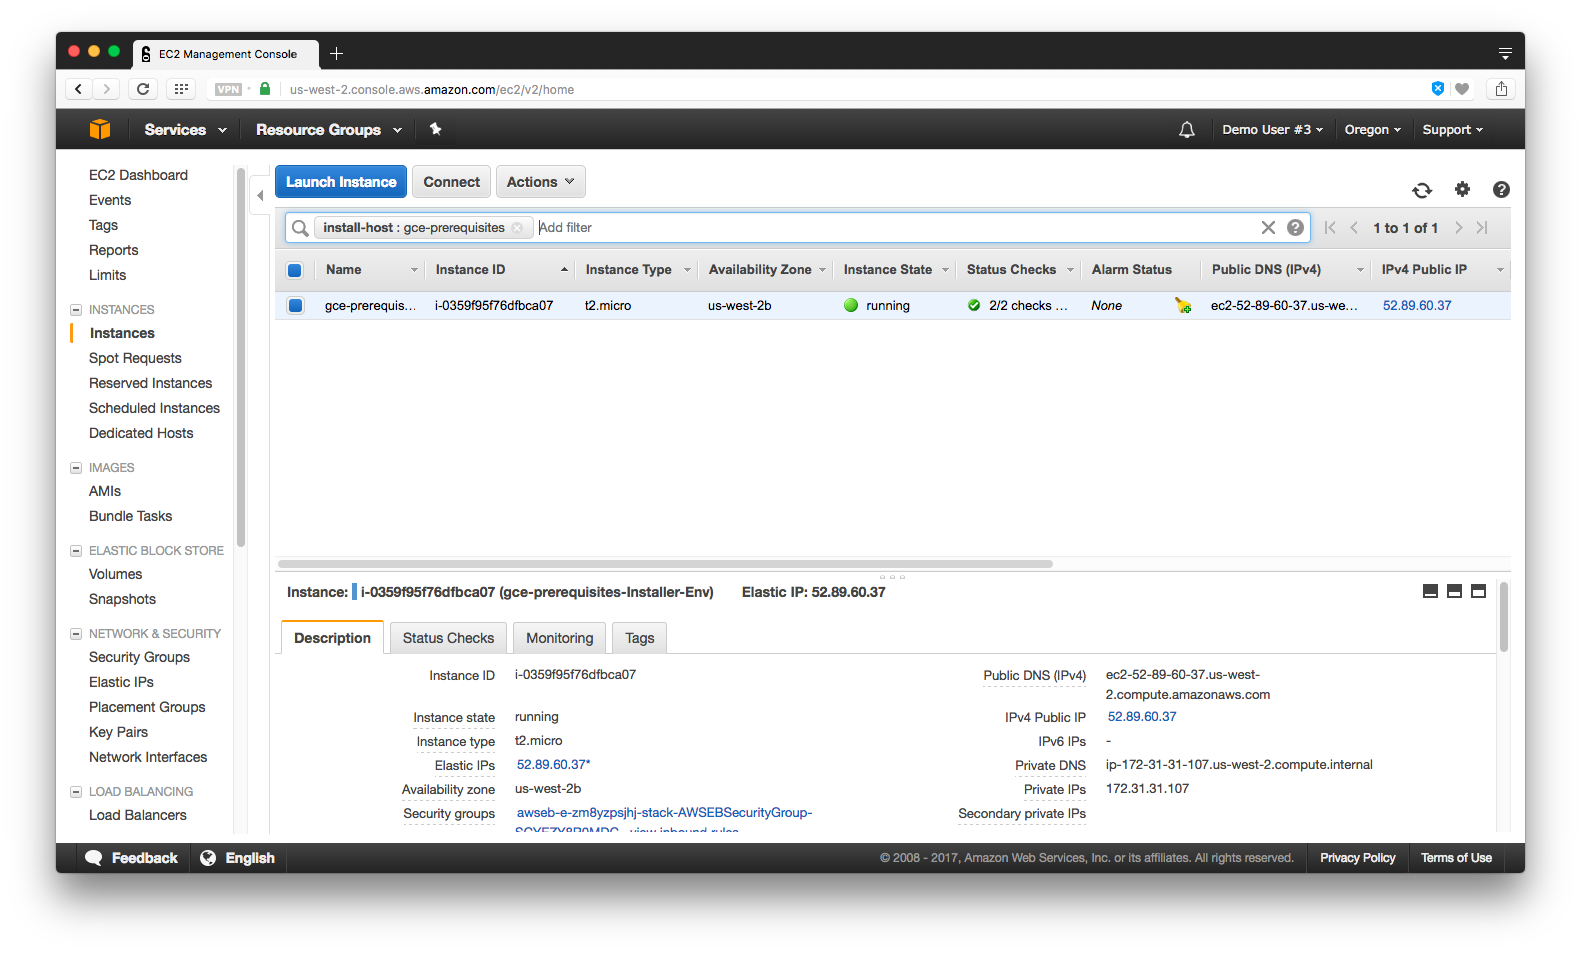Viewport: 1581px width, 953px height.
Task: Click the pin shortcuts star icon
Action: tap(435, 129)
